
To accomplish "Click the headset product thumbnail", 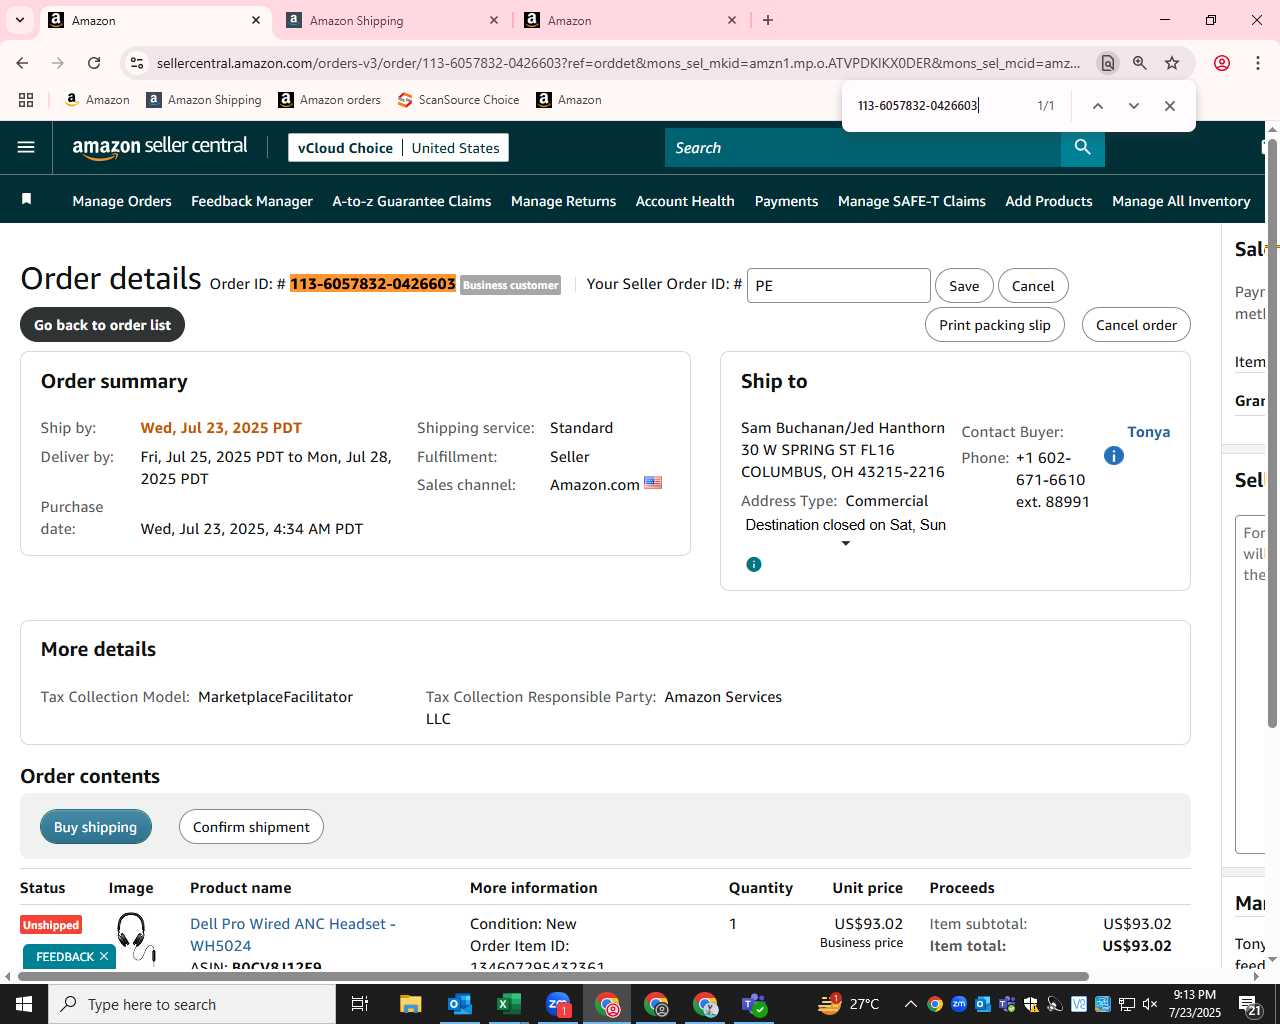I will 135,938.
